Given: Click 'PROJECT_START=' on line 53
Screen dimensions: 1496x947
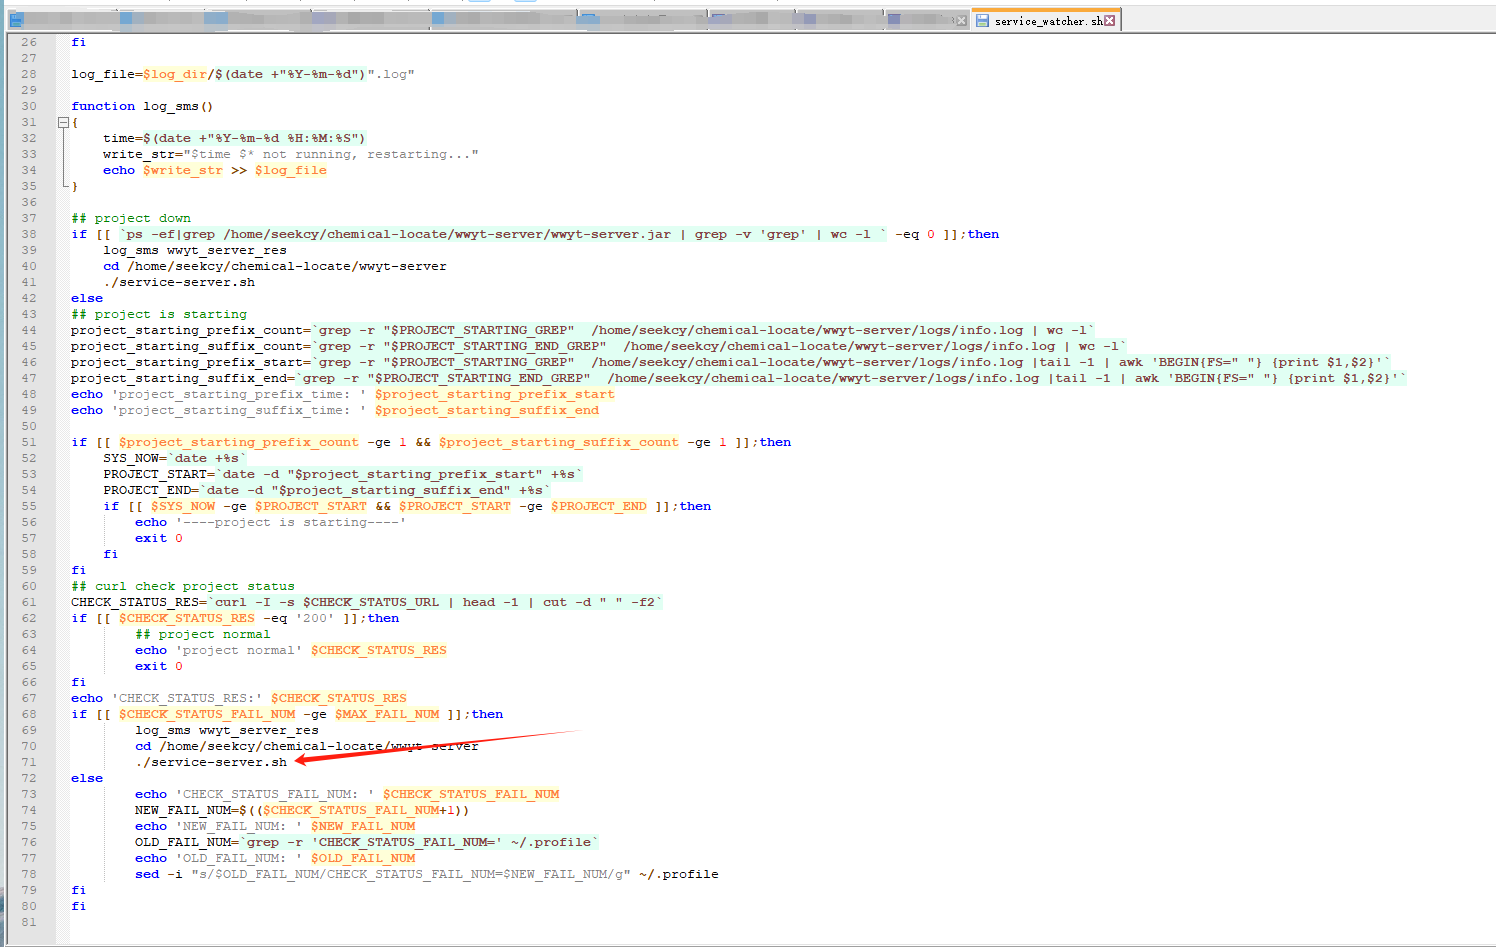Looking at the screenshot, I should [159, 474].
